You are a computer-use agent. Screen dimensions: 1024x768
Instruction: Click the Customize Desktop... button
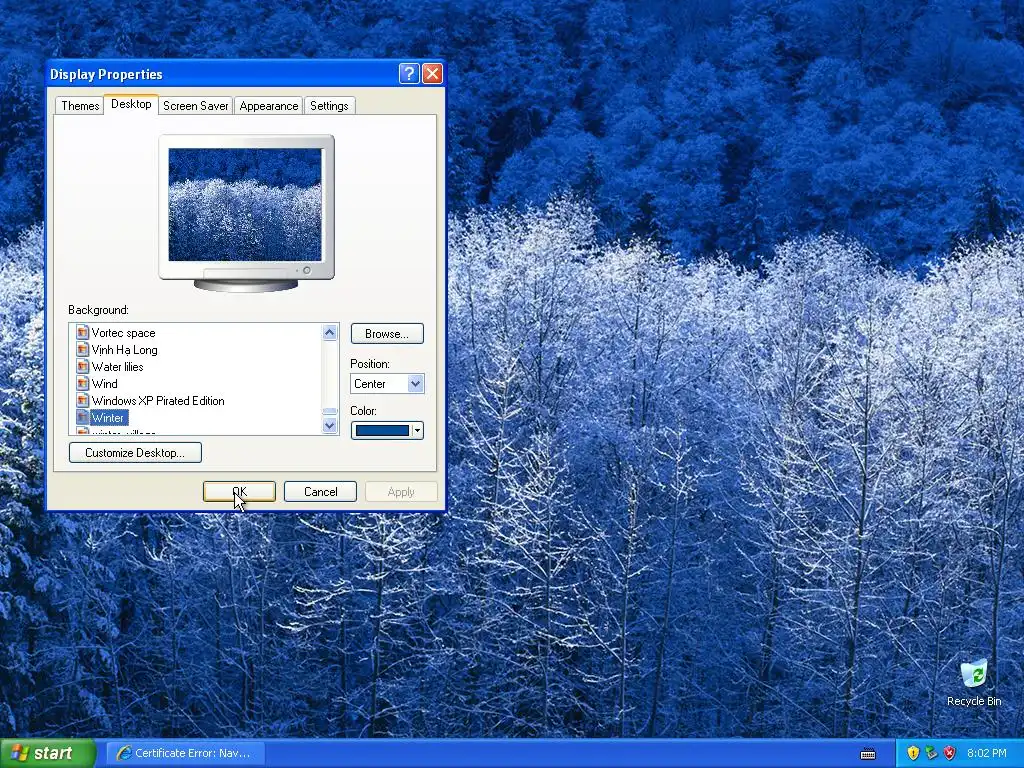click(135, 453)
